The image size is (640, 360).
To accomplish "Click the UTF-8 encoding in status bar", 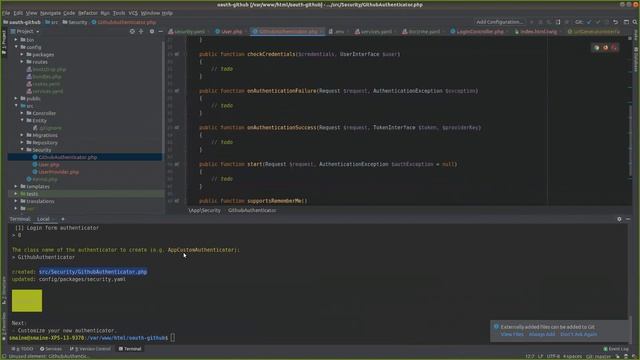I will coord(553,356).
